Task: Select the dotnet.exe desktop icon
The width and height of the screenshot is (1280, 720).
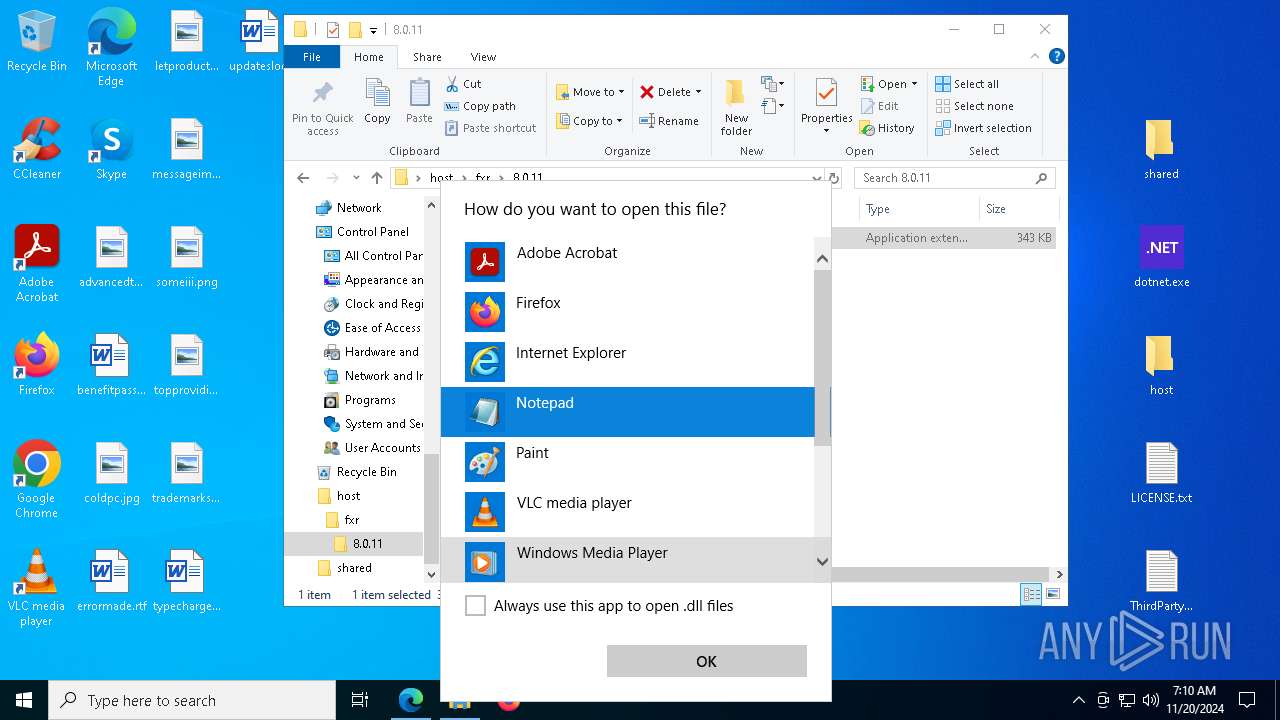Action: pos(1161,257)
